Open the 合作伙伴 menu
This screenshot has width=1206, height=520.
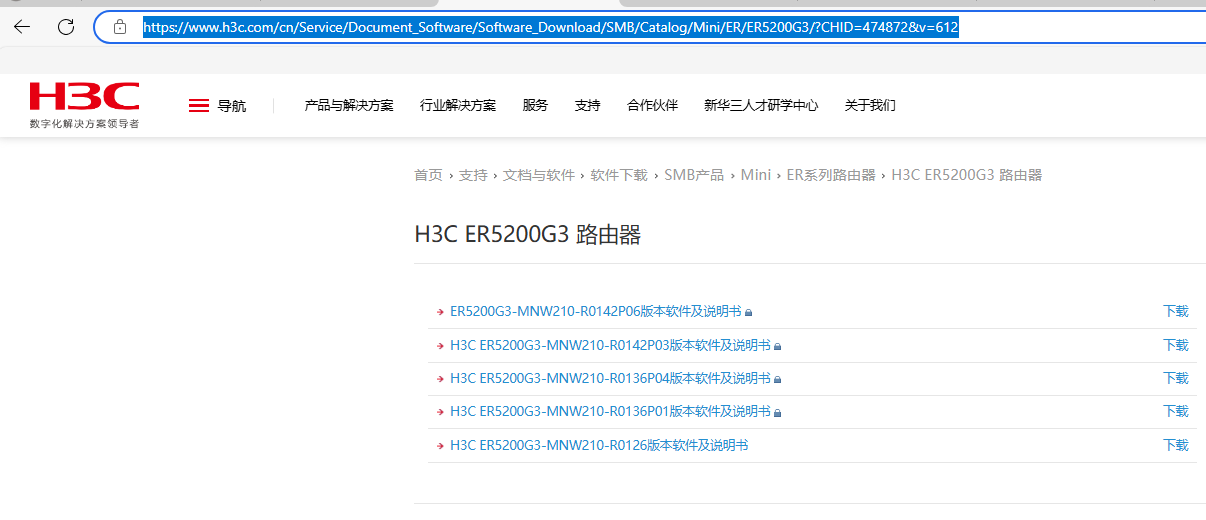tap(652, 105)
